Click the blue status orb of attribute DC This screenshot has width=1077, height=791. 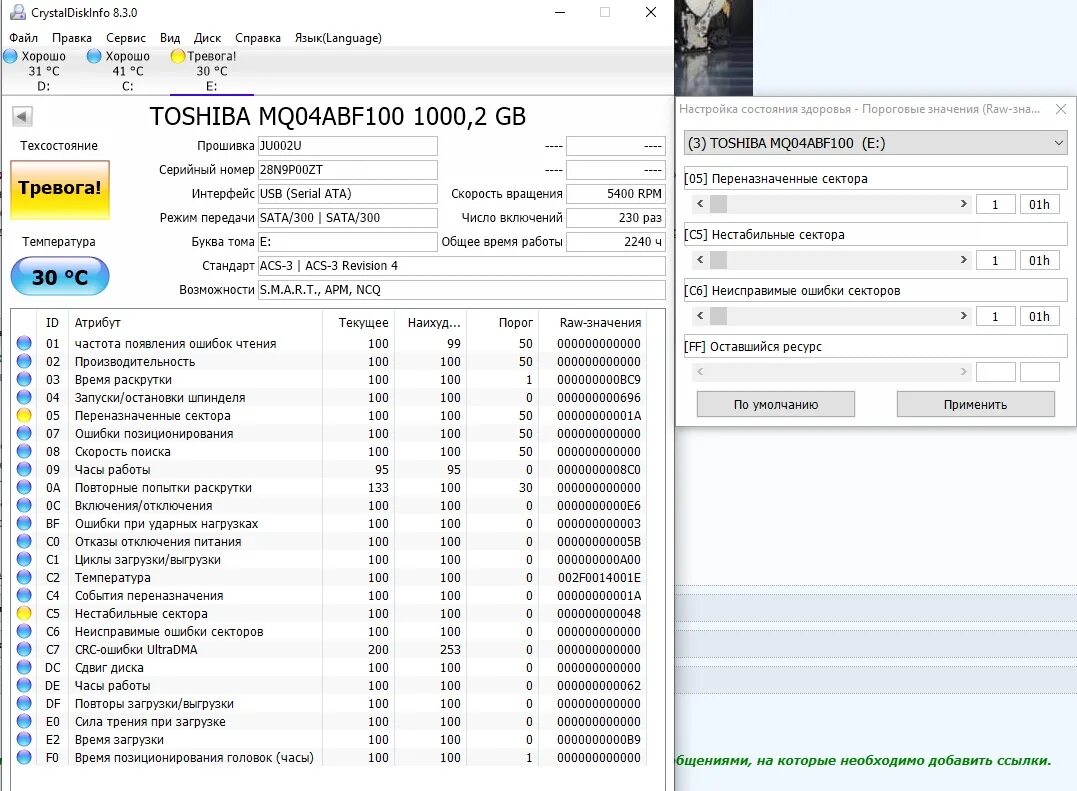click(24, 667)
